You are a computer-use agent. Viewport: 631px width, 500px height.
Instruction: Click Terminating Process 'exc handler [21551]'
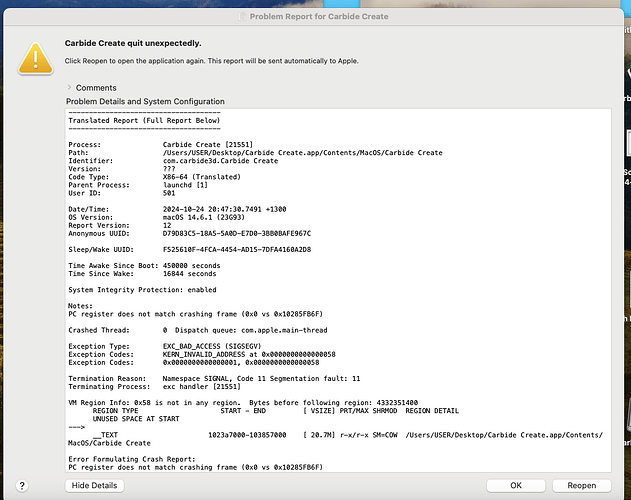[202, 386]
